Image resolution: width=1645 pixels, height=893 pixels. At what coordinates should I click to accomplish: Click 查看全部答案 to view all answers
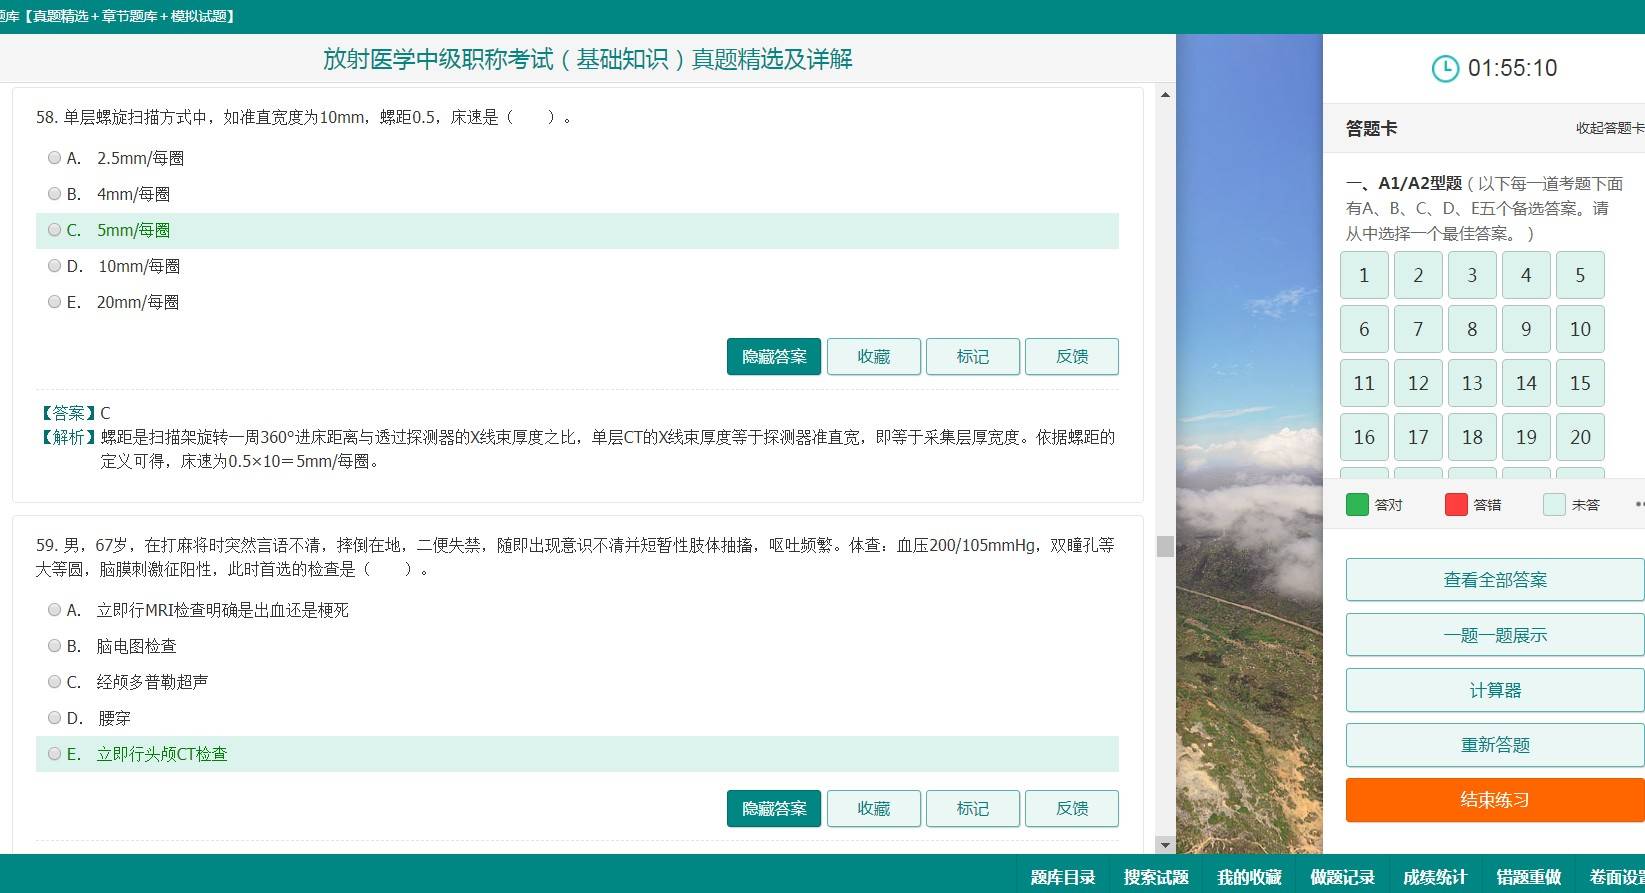(x=1495, y=580)
